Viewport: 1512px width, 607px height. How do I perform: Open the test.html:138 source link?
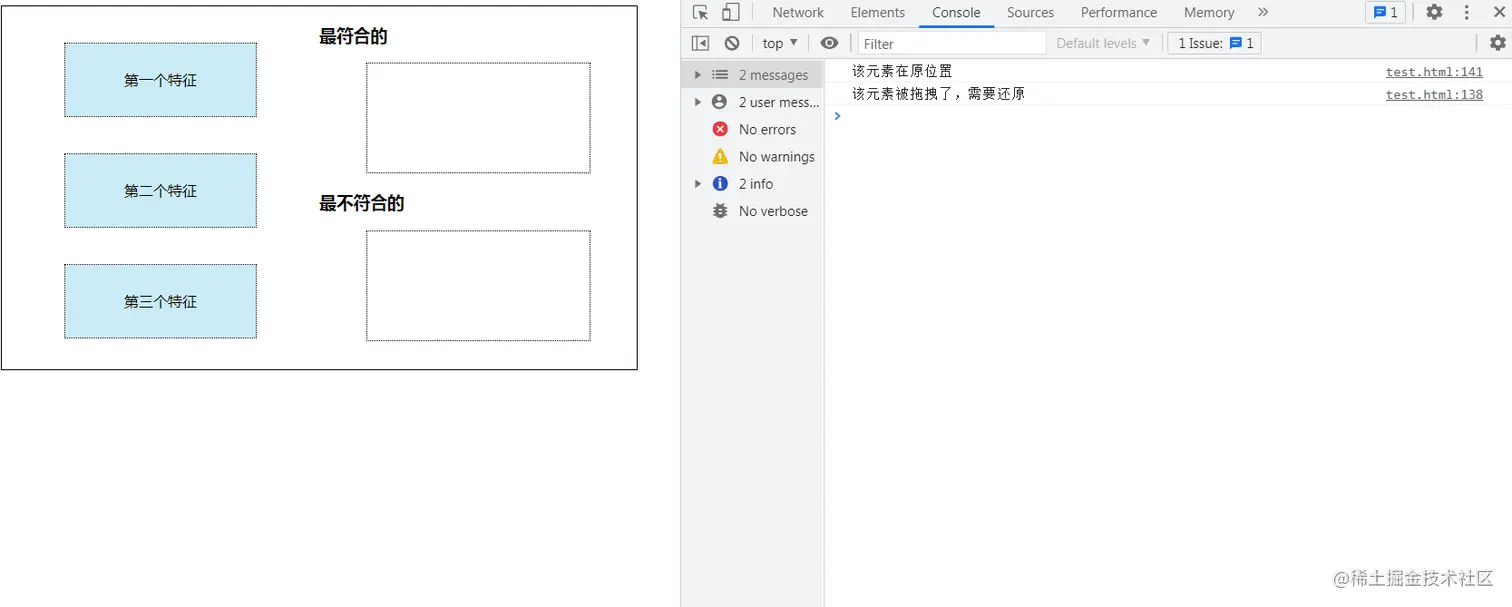coord(1434,95)
